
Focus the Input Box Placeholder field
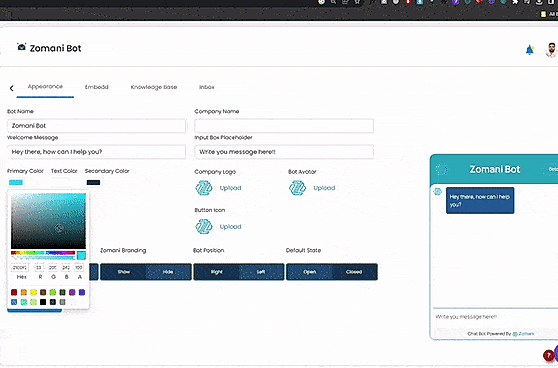click(x=284, y=152)
